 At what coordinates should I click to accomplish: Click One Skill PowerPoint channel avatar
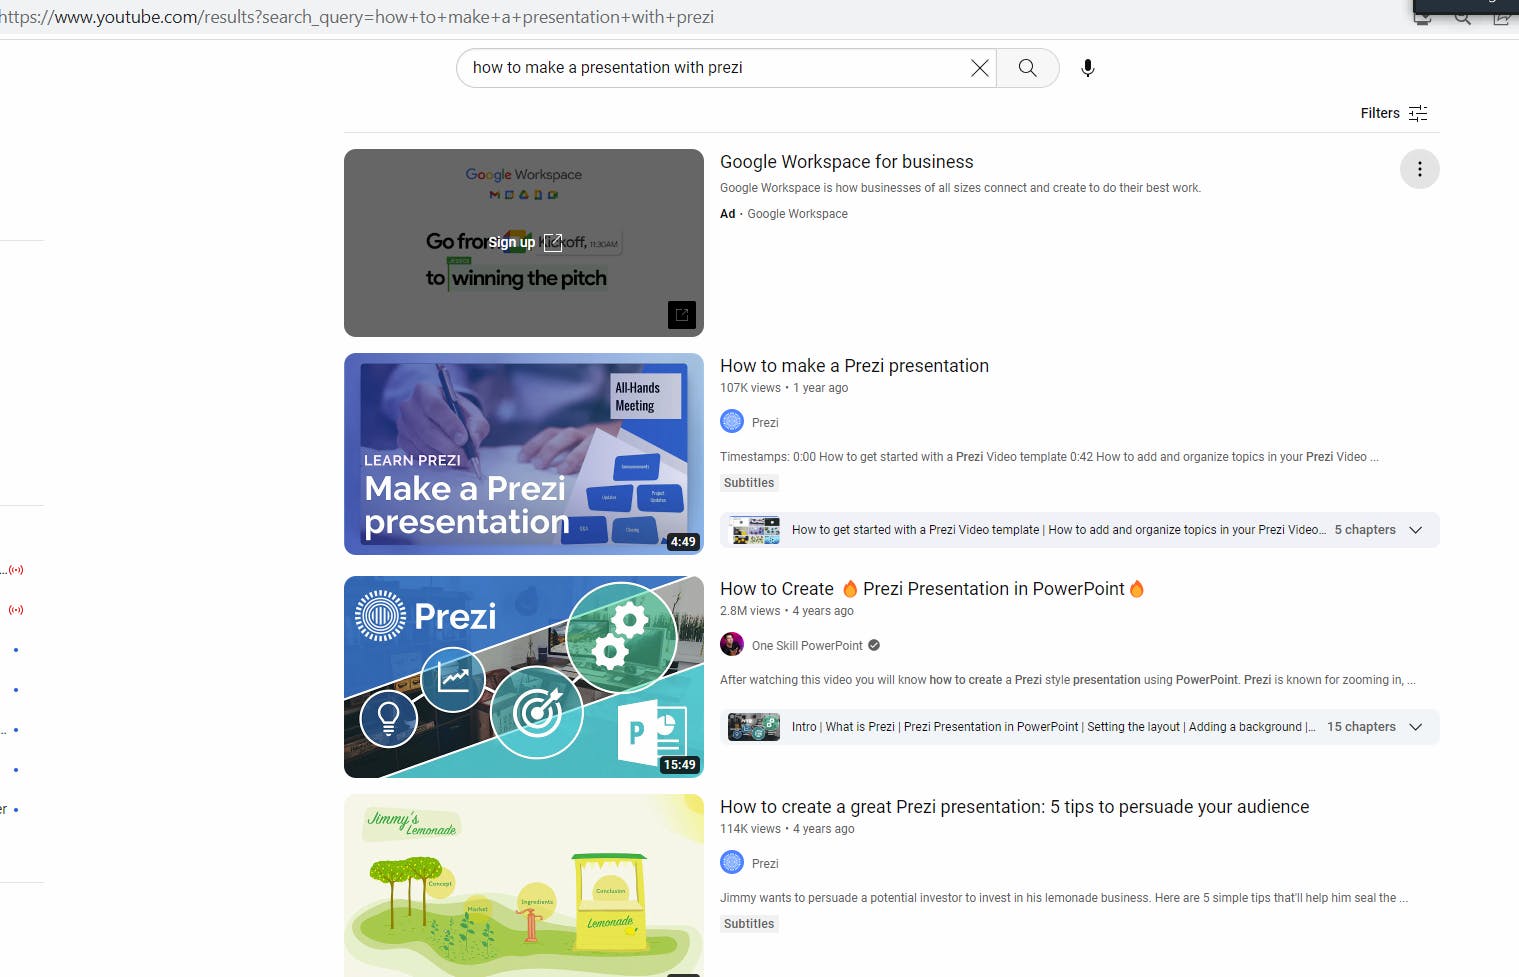click(732, 645)
